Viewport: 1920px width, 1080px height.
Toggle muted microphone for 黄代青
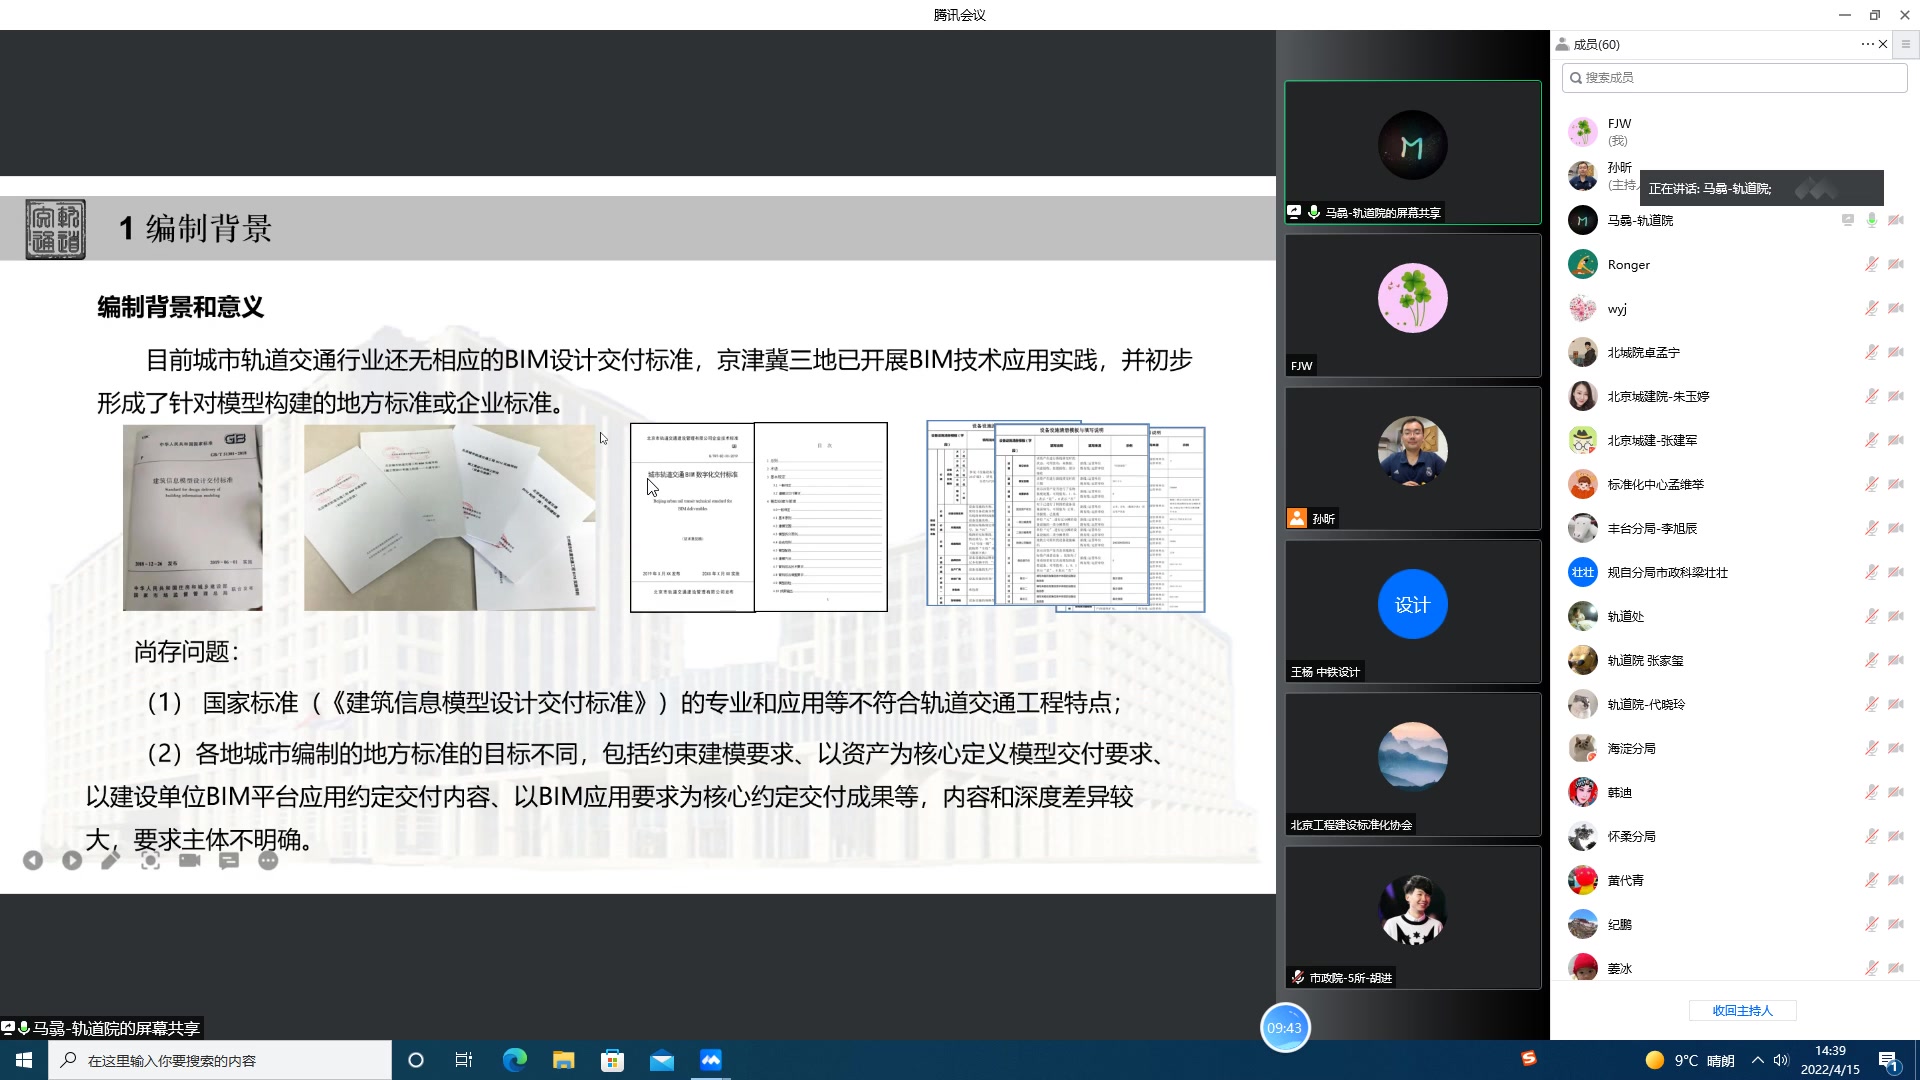pos(1871,880)
